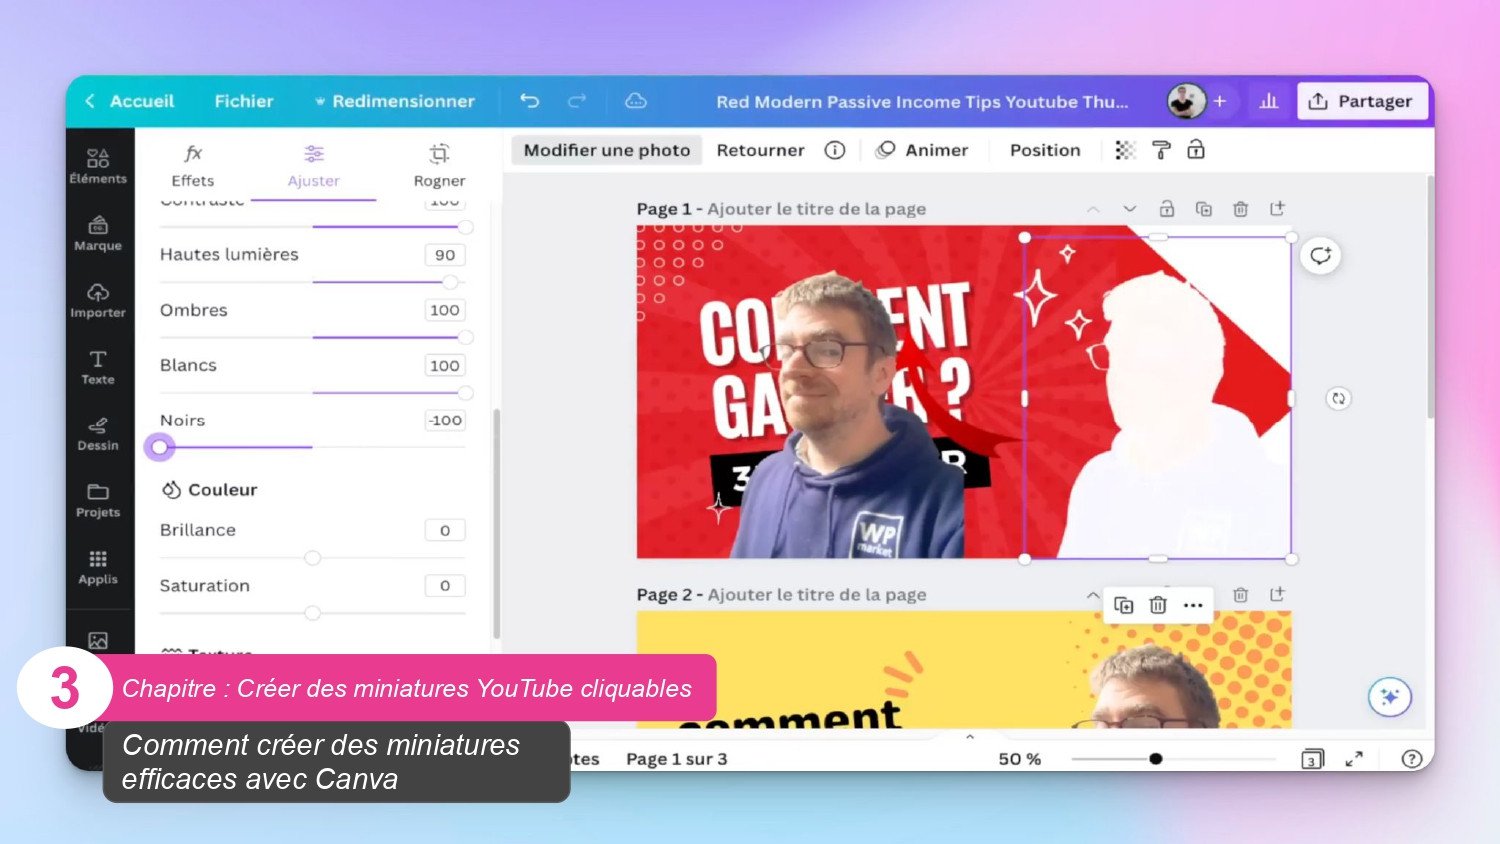This screenshot has width=1500, height=844.
Task: Edit the Hautes lumières value 90
Action: point(445,255)
